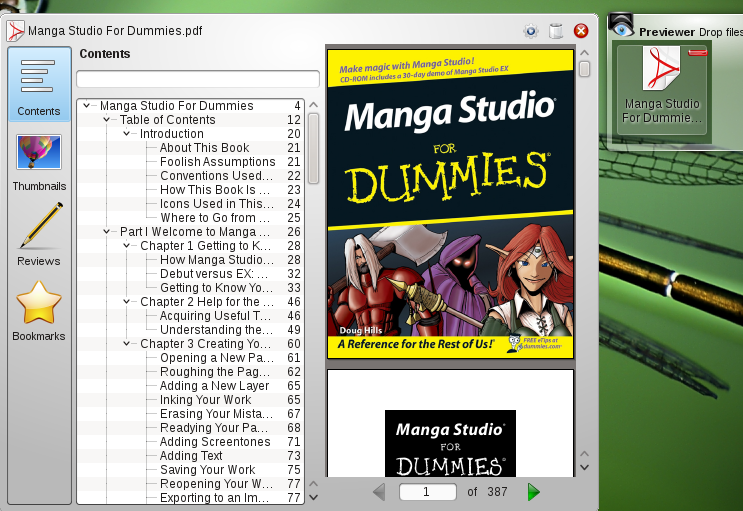
Task: Switch to the Thumbnails panel
Action: 39,163
